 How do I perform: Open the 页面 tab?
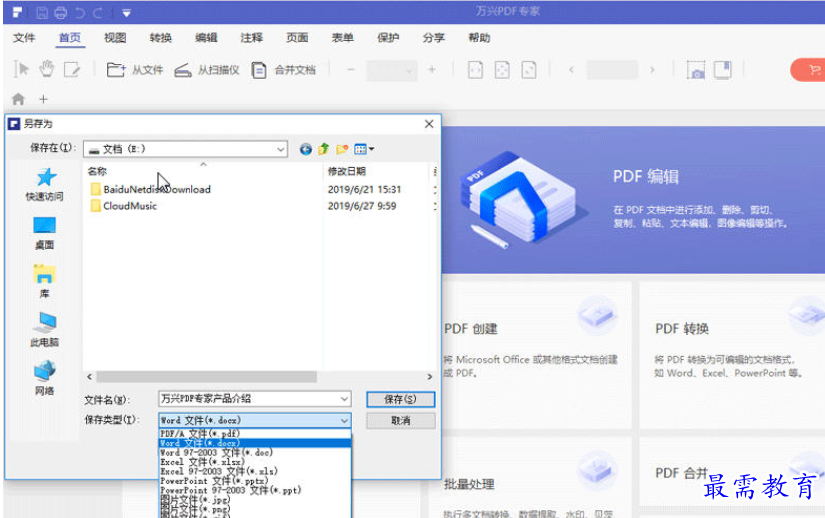(297, 38)
